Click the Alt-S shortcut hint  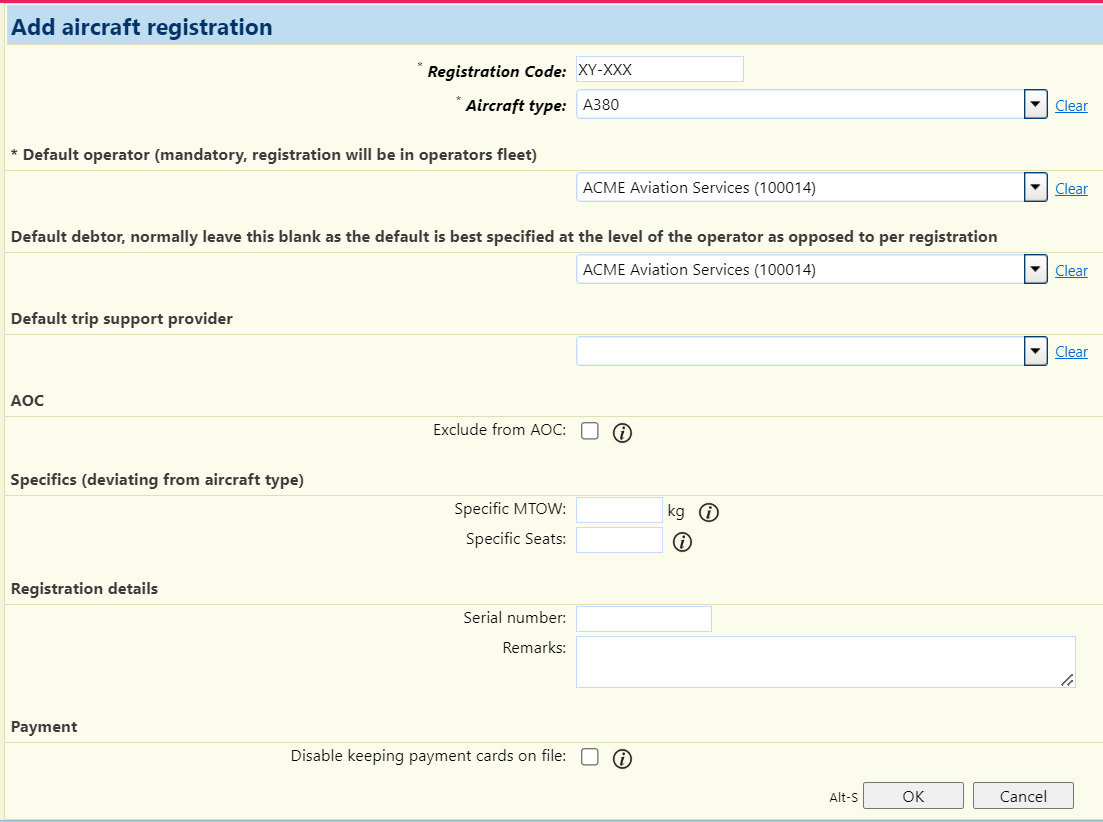pos(843,797)
